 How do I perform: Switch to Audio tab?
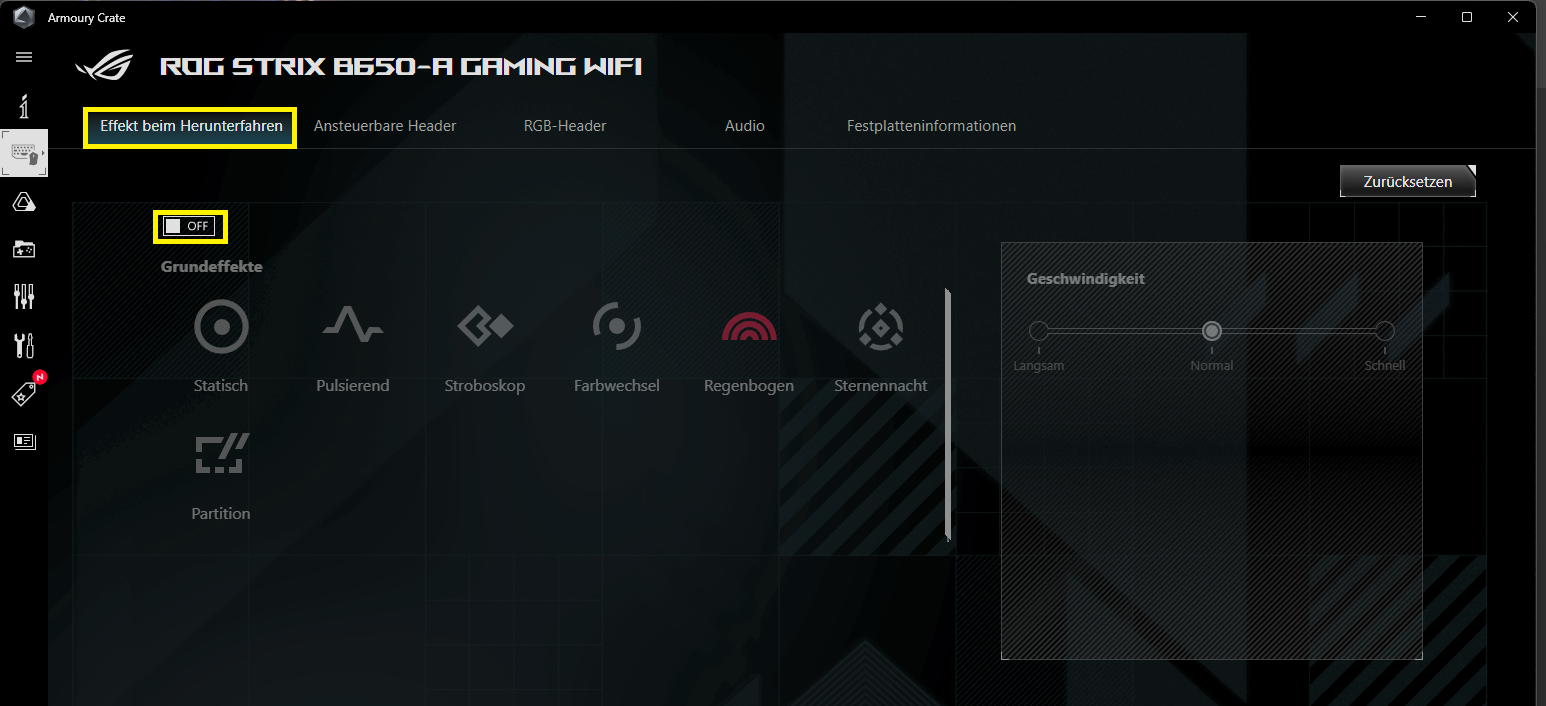tap(745, 126)
